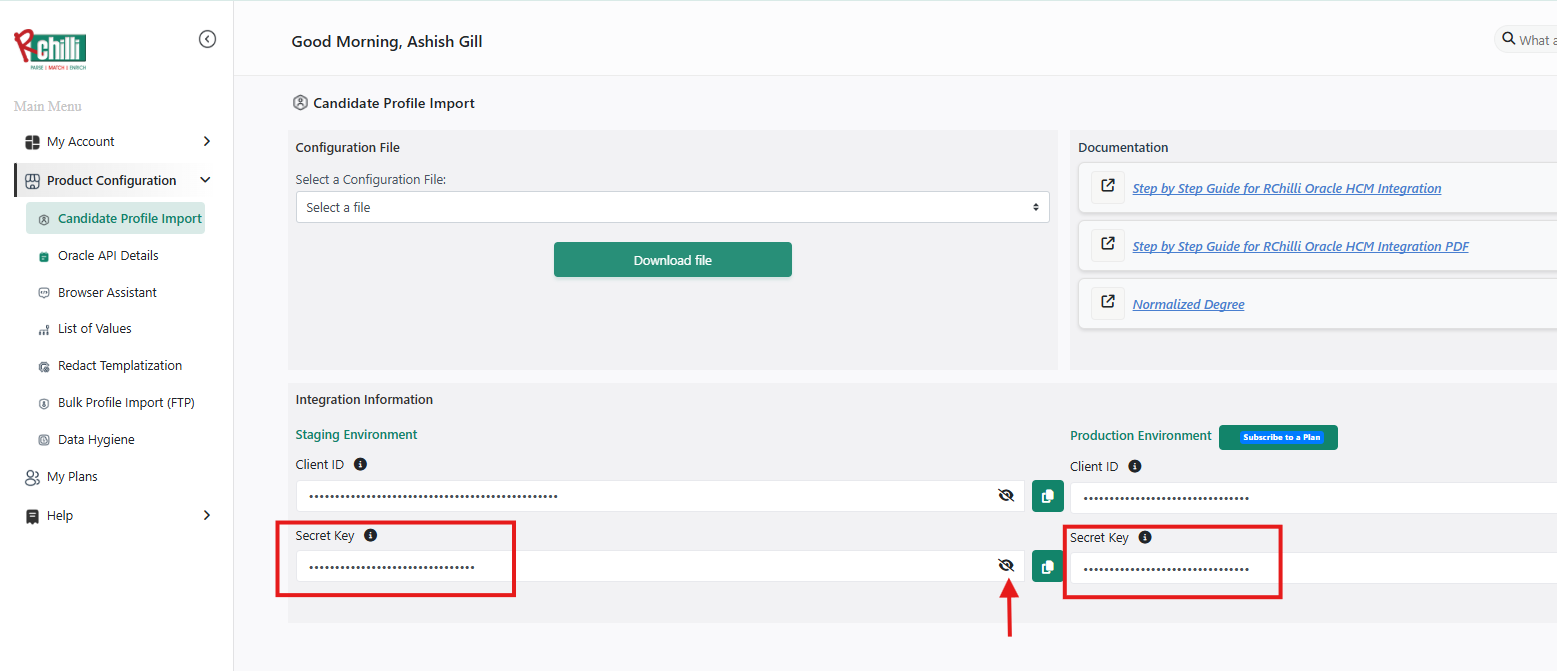
Task: Click Subscribe to a Plan button
Action: pos(1278,437)
